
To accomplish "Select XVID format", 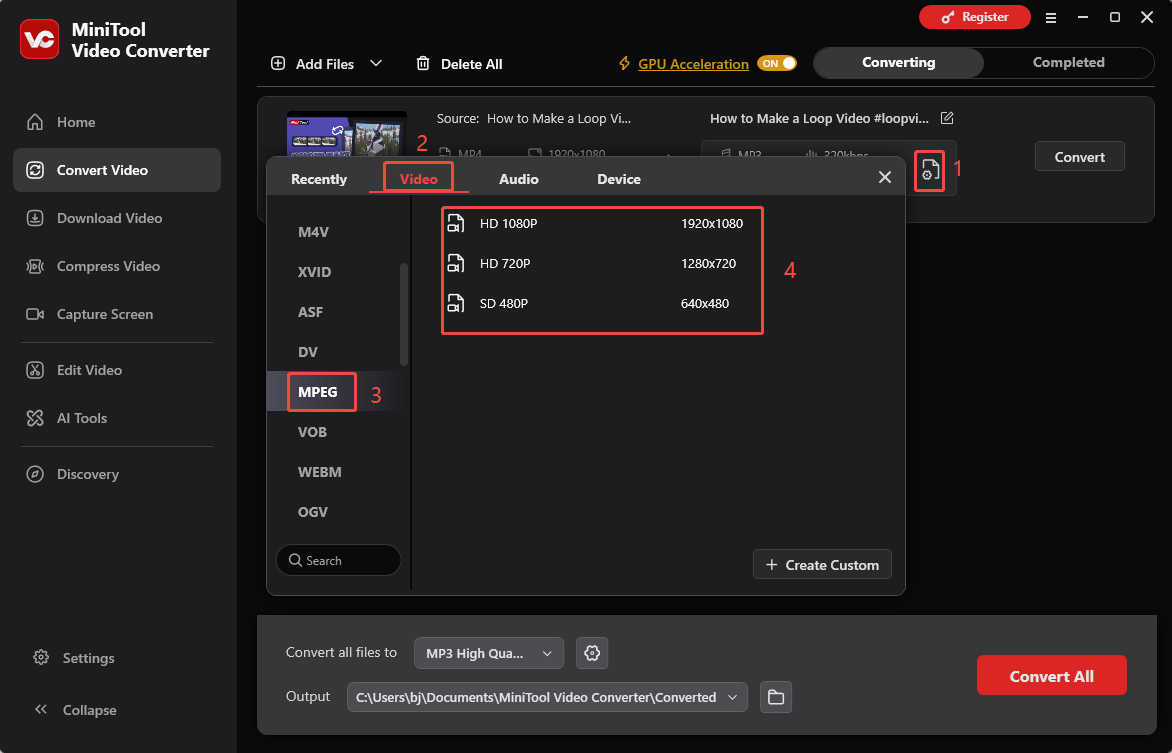I will 314,271.
